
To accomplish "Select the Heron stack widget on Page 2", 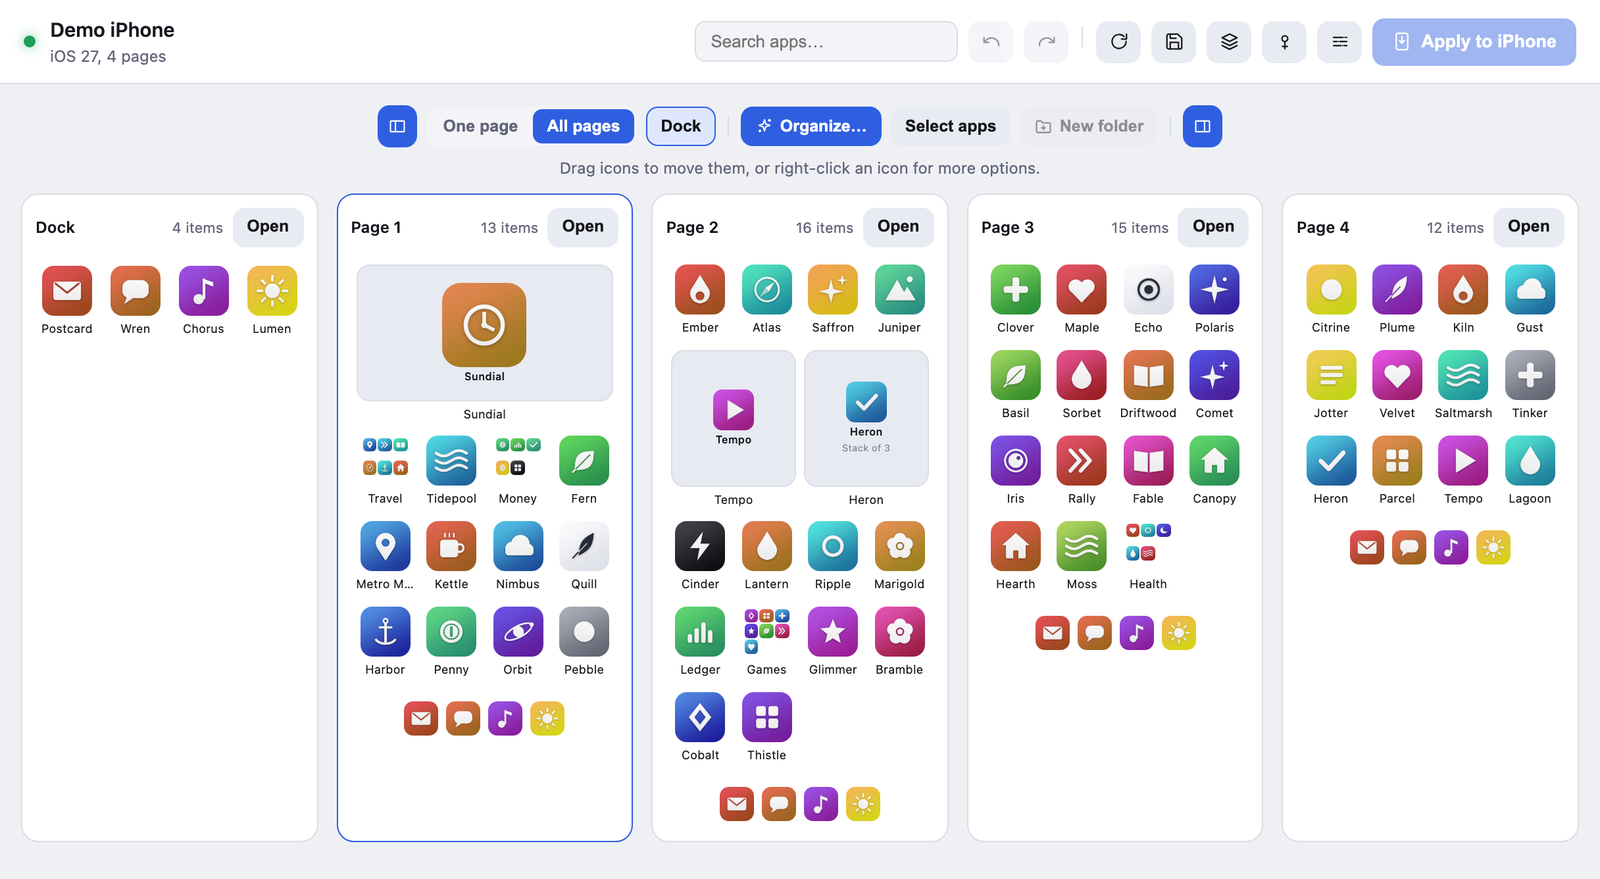I will 866,418.
